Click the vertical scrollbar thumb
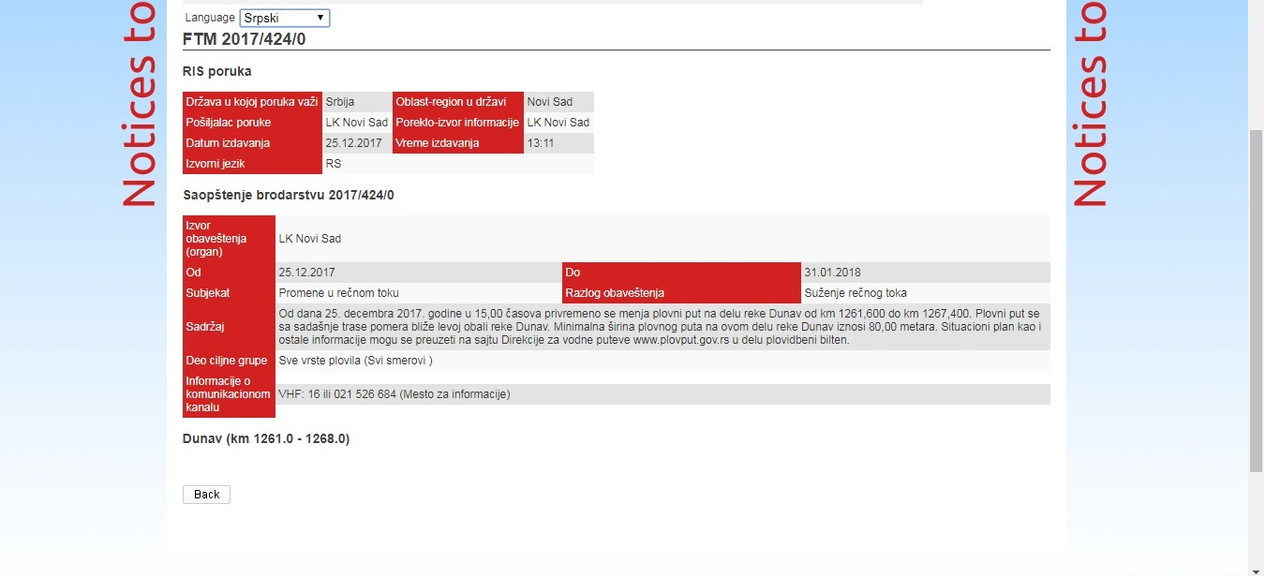Image resolution: width=1280 pixels, height=576 pixels. coord(1256,300)
